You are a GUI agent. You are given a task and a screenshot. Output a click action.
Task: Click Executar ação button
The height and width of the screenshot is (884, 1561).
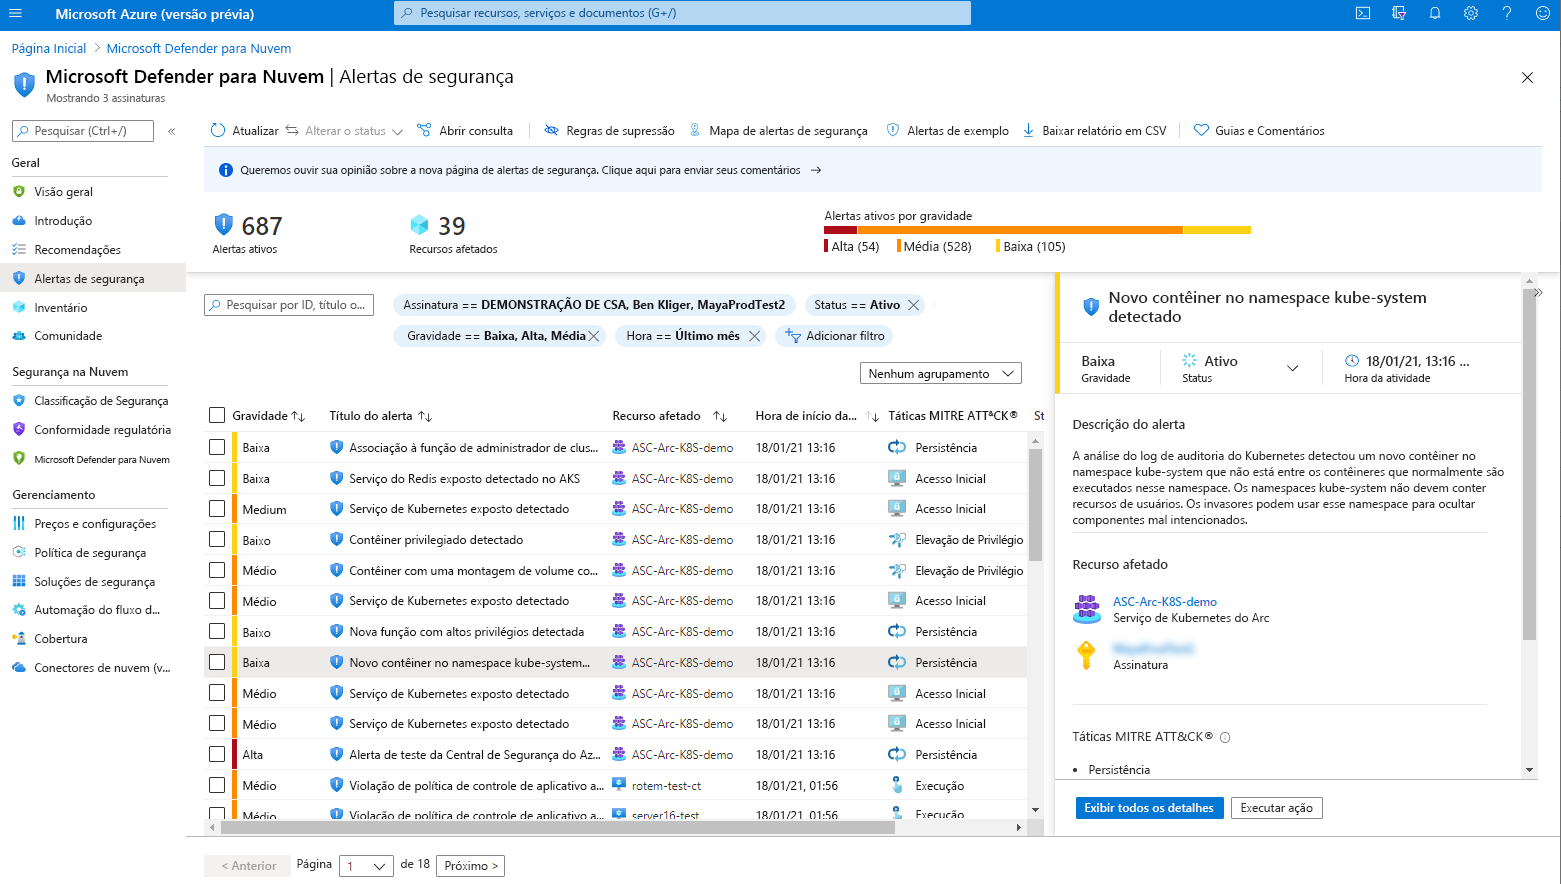[x=1276, y=808]
